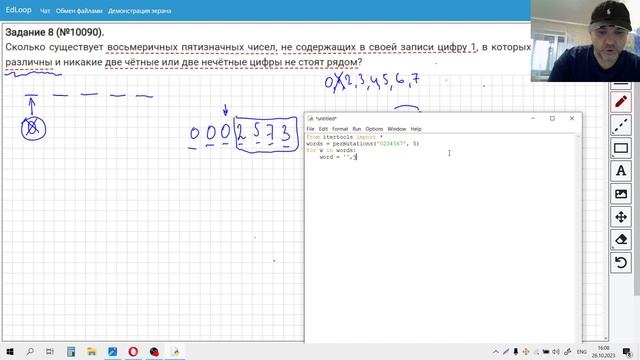Open the Edit menu in IDLE

click(323, 129)
